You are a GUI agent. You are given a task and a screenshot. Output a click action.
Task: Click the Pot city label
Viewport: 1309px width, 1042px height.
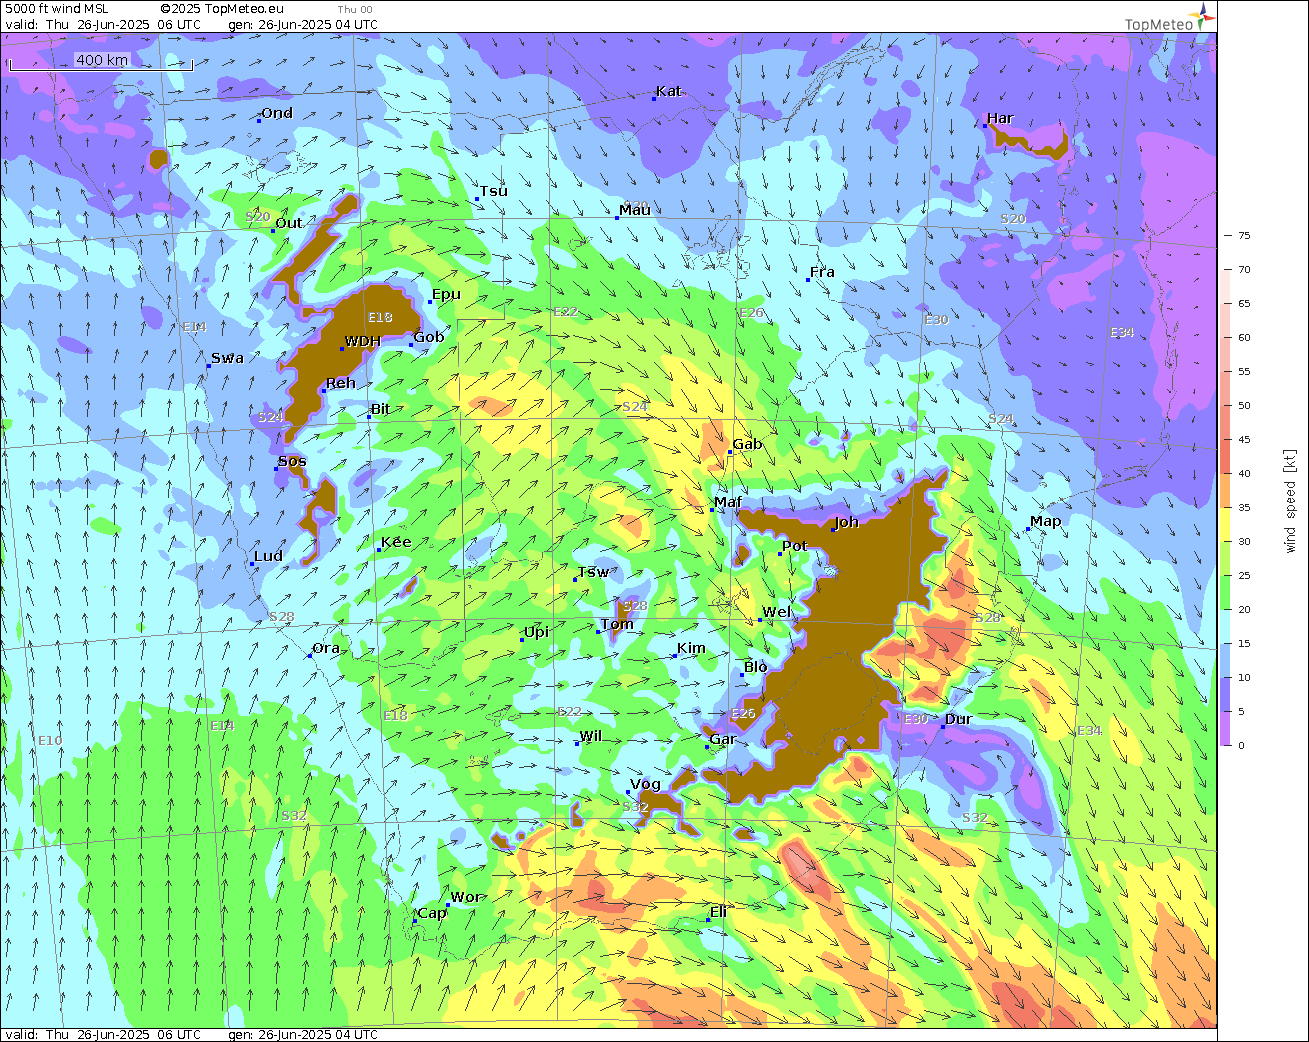click(795, 546)
